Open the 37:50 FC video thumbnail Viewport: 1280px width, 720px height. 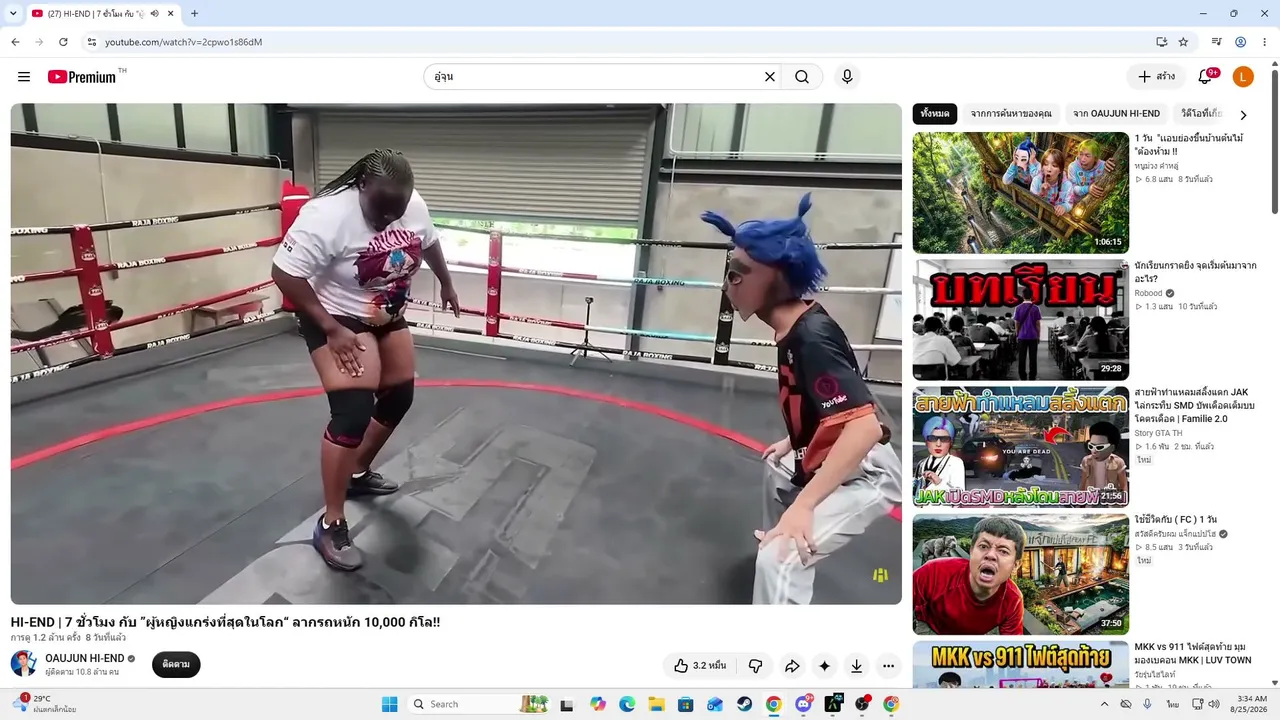tap(1021, 574)
